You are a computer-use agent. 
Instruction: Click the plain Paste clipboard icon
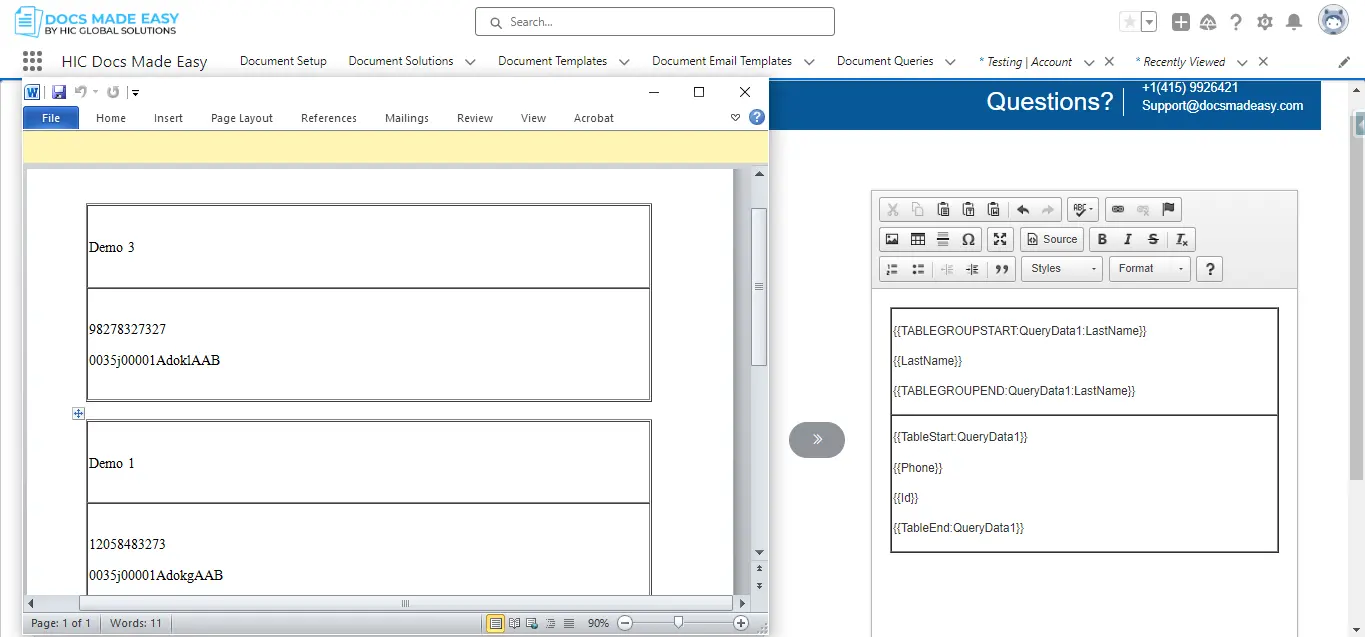[943, 210]
